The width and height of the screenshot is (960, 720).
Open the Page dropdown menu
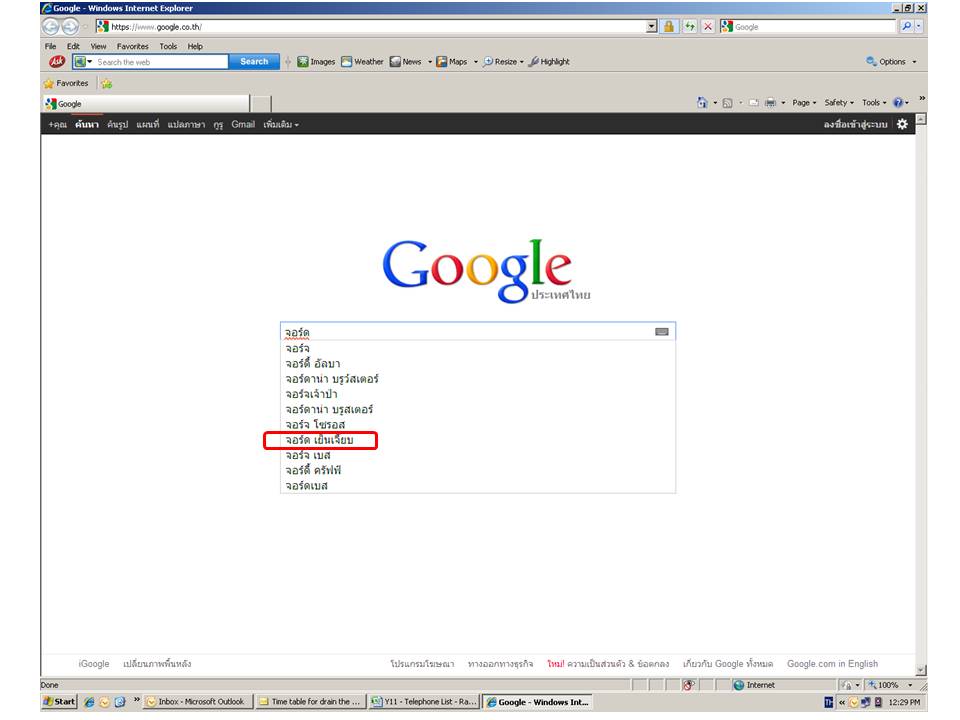pyautogui.click(x=804, y=103)
